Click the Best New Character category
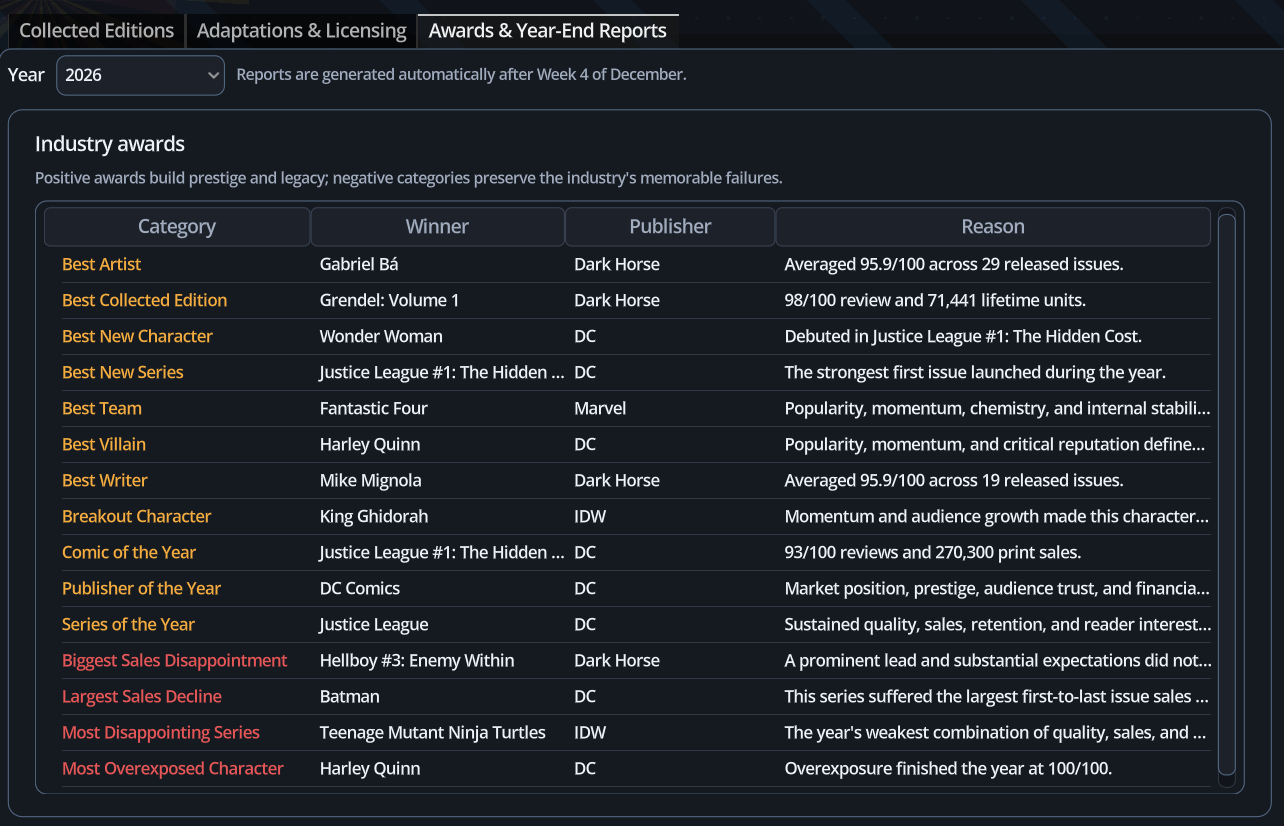This screenshot has width=1284, height=826. (x=137, y=337)
